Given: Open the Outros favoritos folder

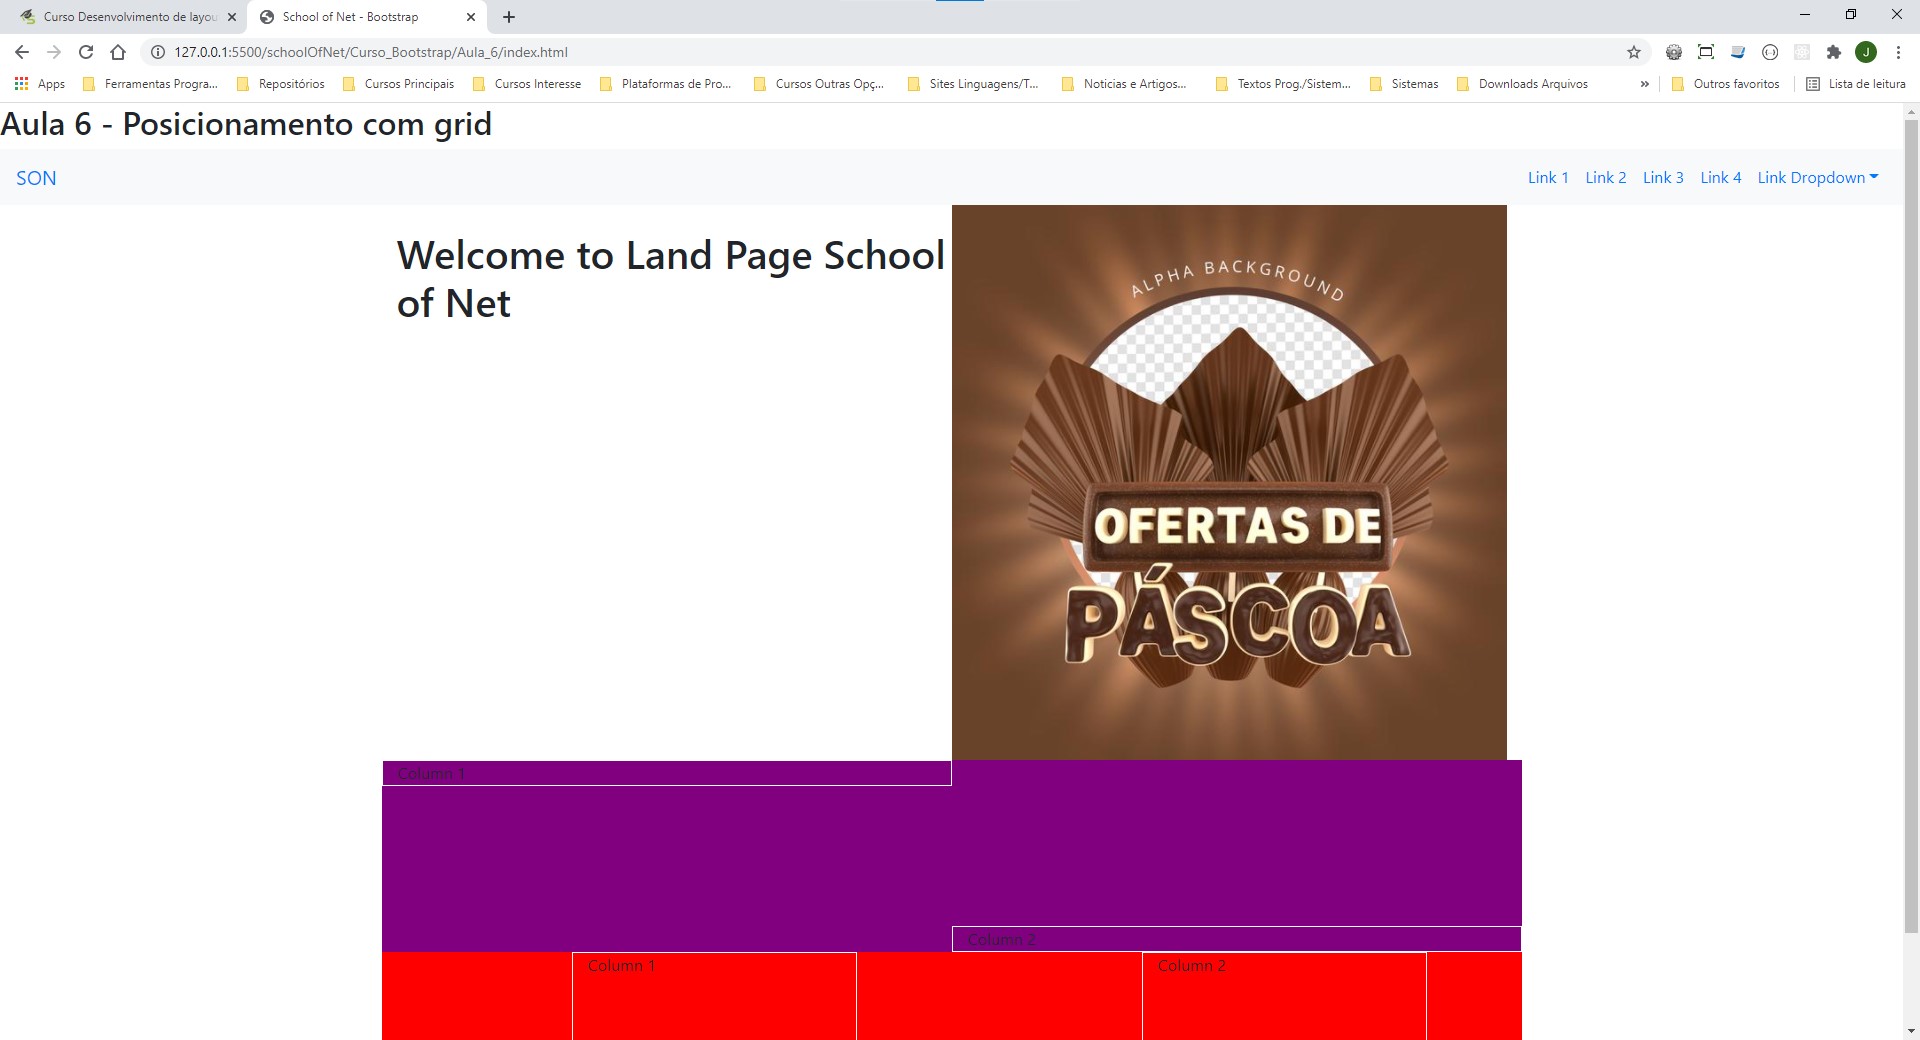Looking at the screenshot, I should (1725, 84).
